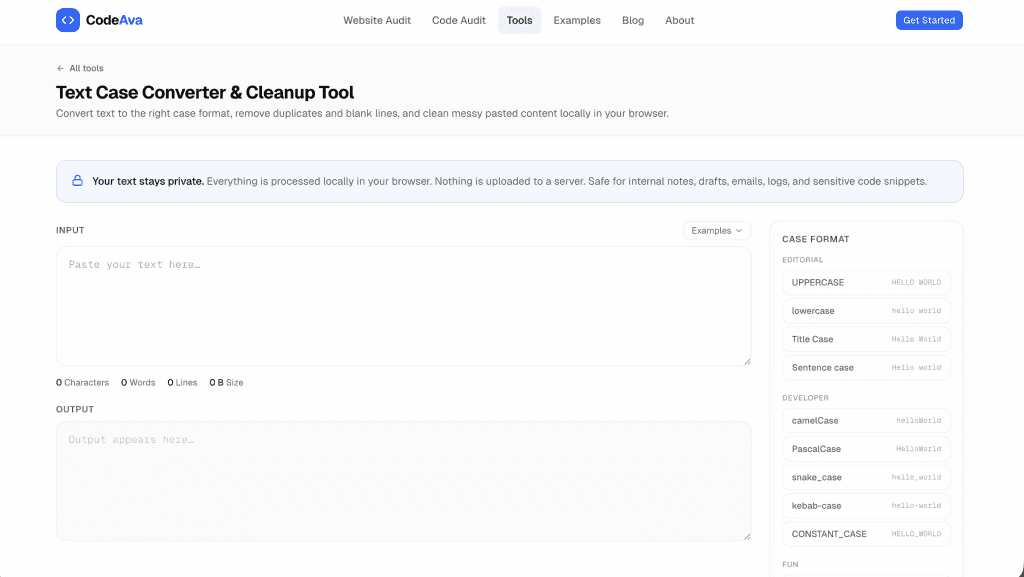Click the 0 B Size counter
Viewport: 1024px width, 577px height.
[x=226, y=382]
